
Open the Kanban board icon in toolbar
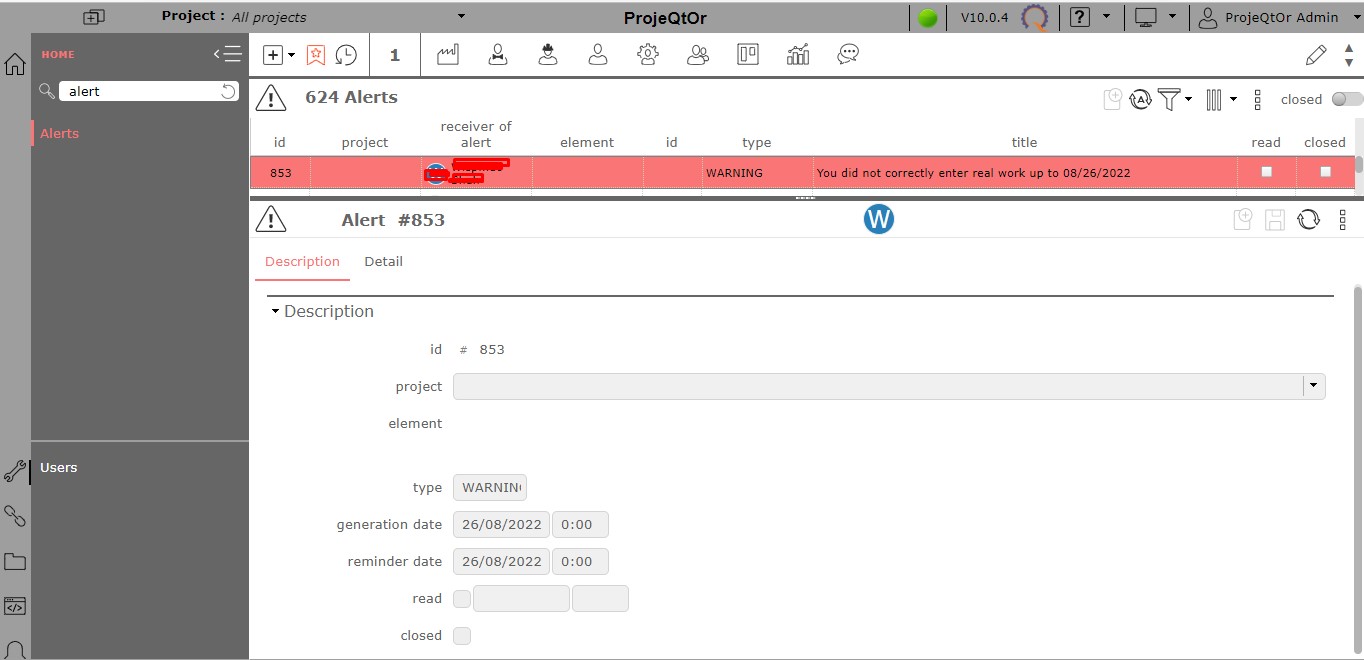coord(748,55)
